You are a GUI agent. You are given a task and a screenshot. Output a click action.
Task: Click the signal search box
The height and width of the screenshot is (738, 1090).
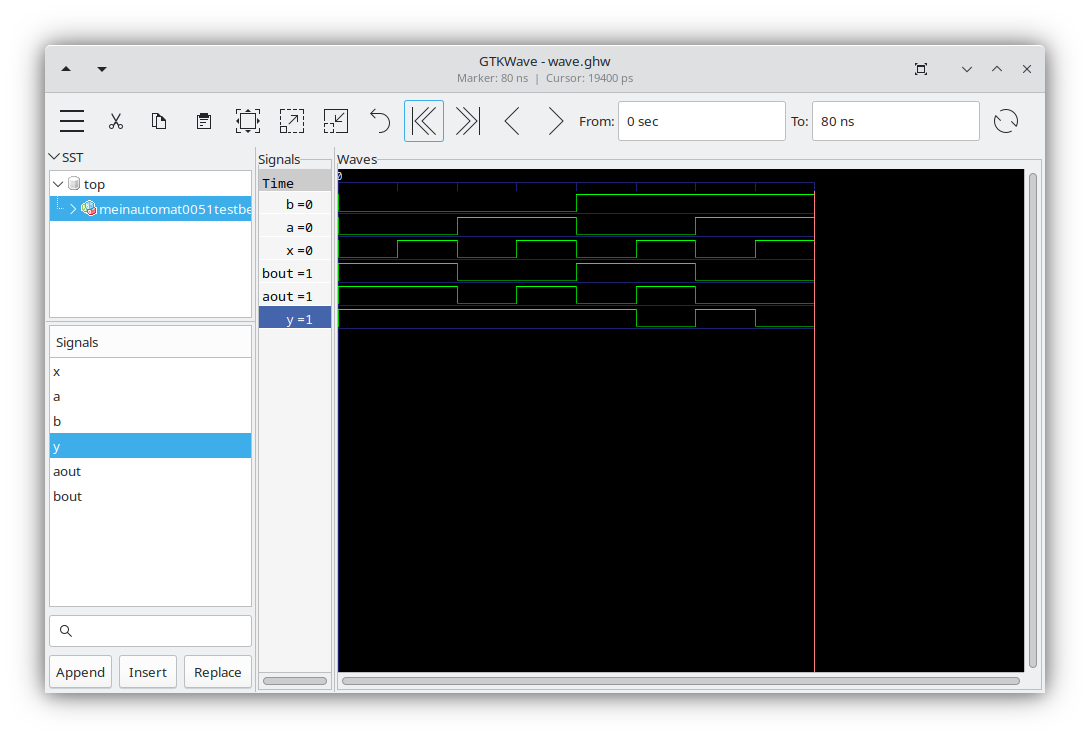point(150,630)
